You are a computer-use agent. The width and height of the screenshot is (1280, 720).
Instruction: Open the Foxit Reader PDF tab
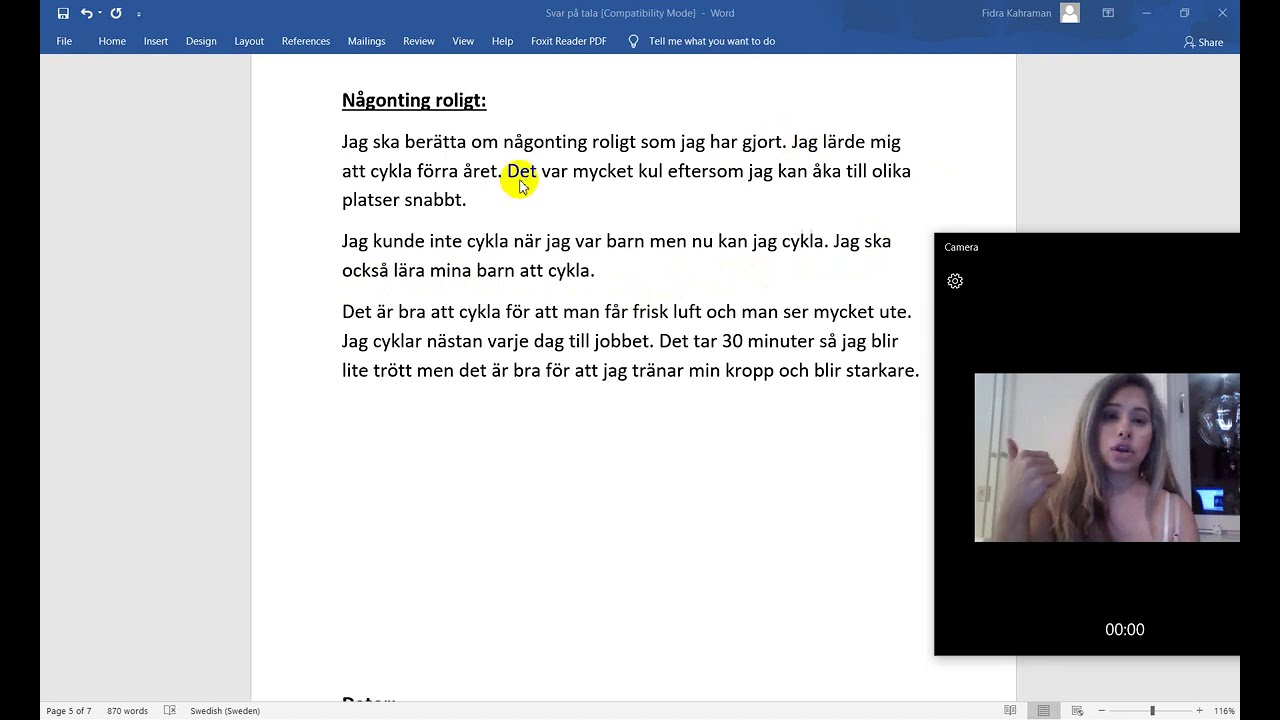(569, 41)
